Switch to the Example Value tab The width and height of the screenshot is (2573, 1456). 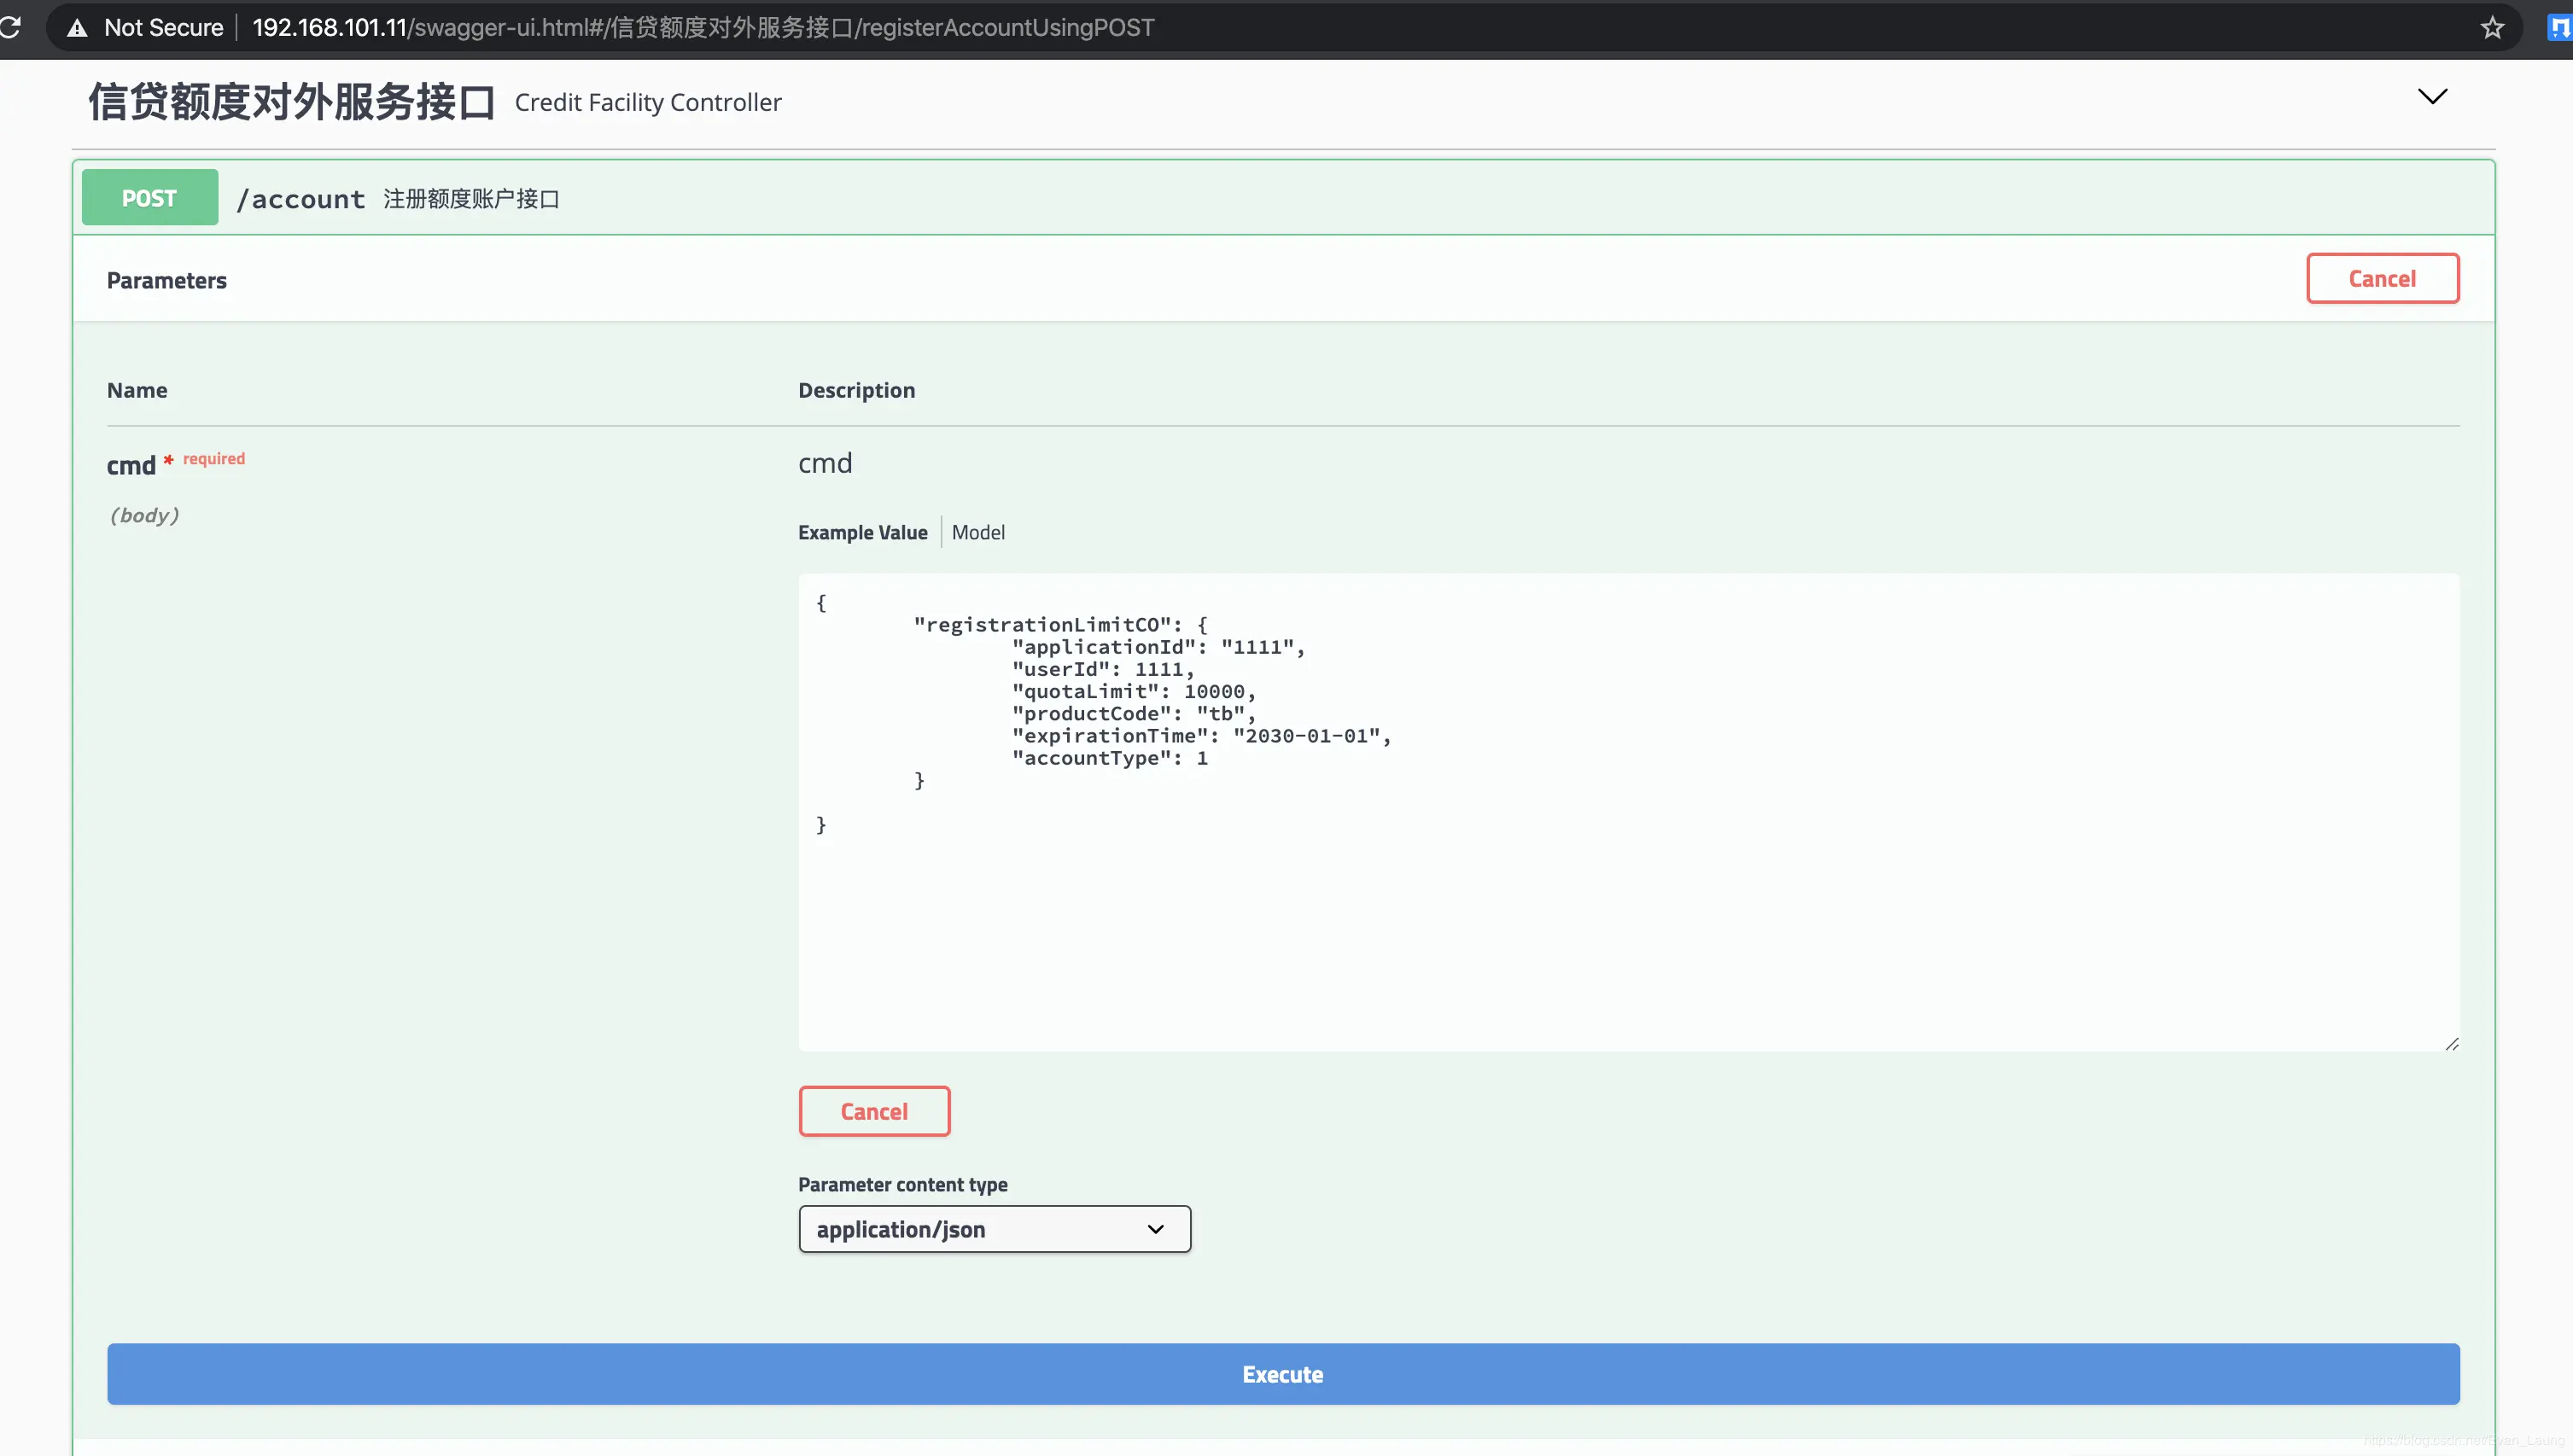862,533
